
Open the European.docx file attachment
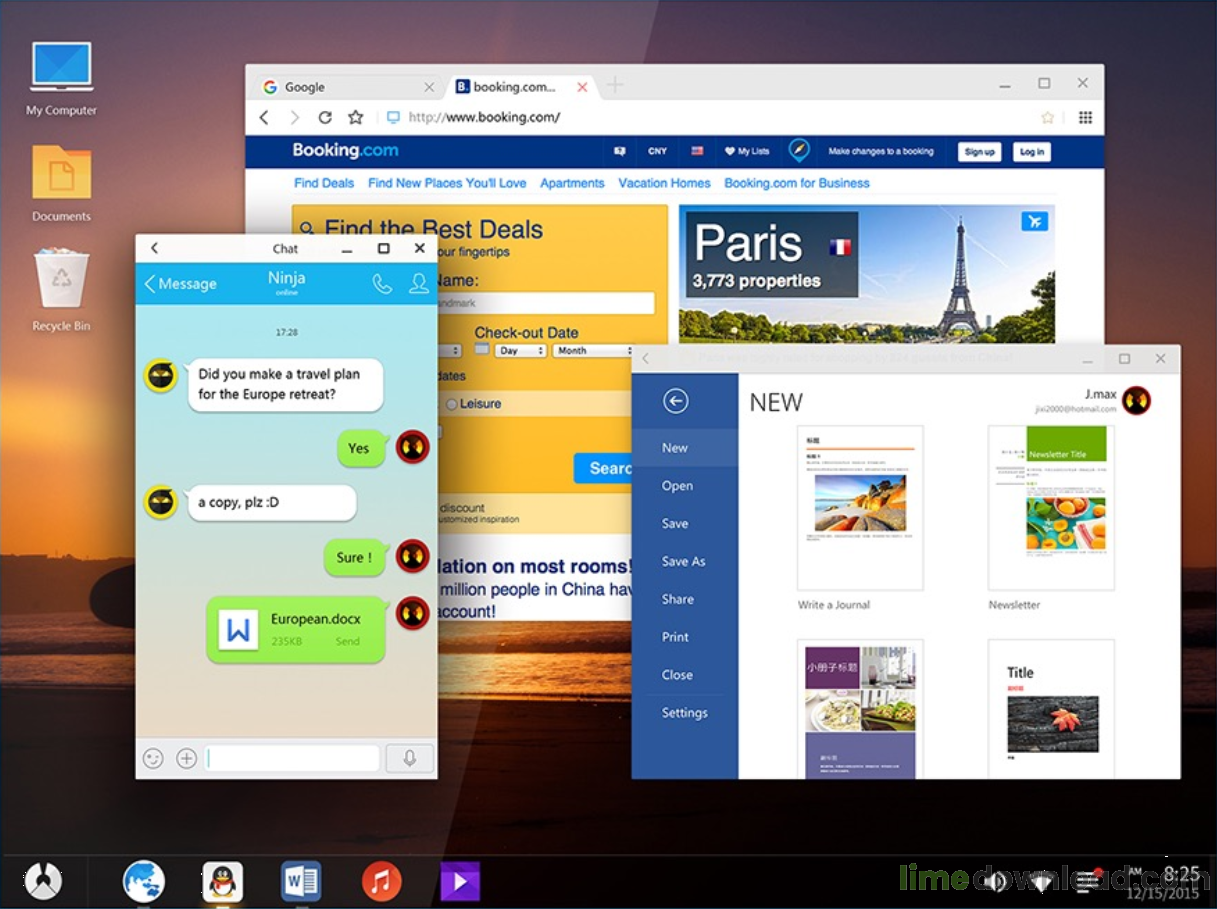pos(296,629)
